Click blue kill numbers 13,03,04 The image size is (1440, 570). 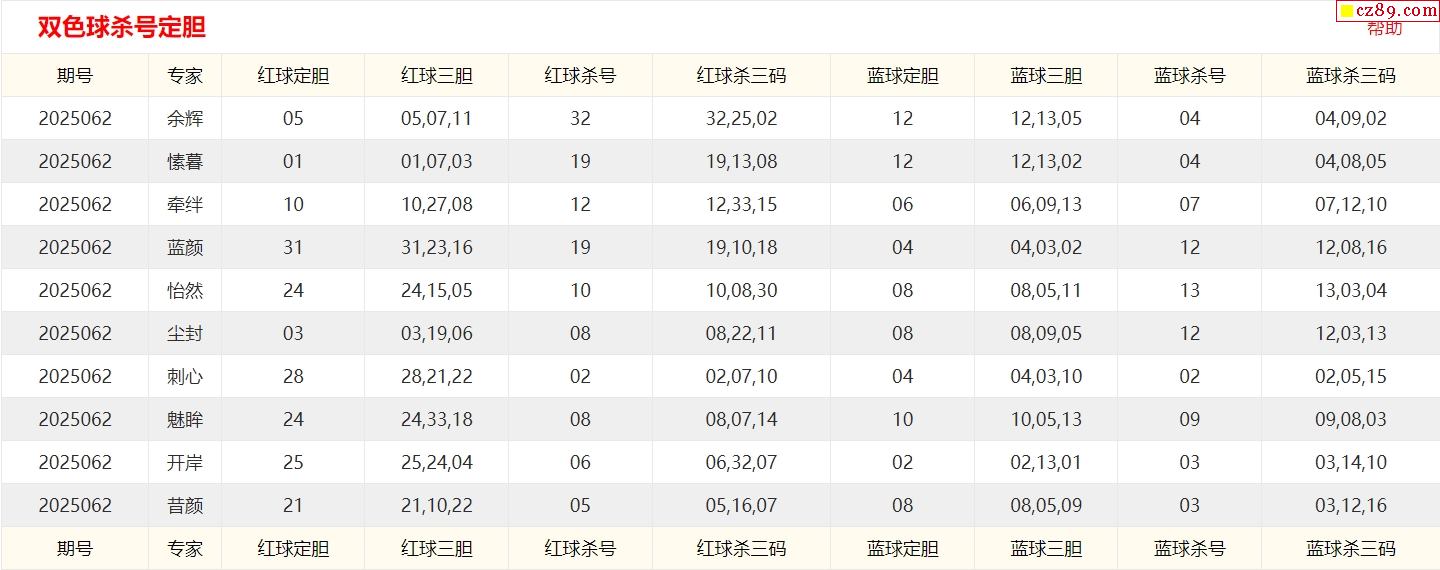pyautogui.click(x=1351, y=291)
